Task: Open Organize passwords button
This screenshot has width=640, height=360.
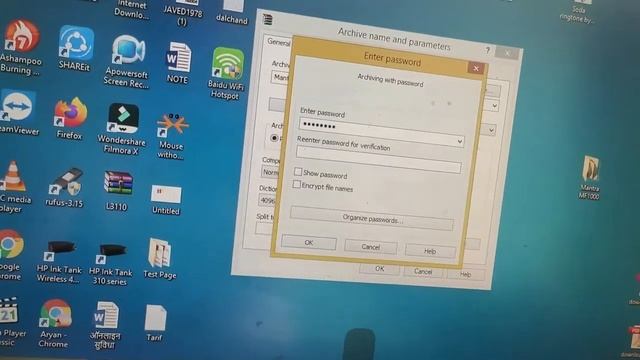Action: click(x=372, y=219)
